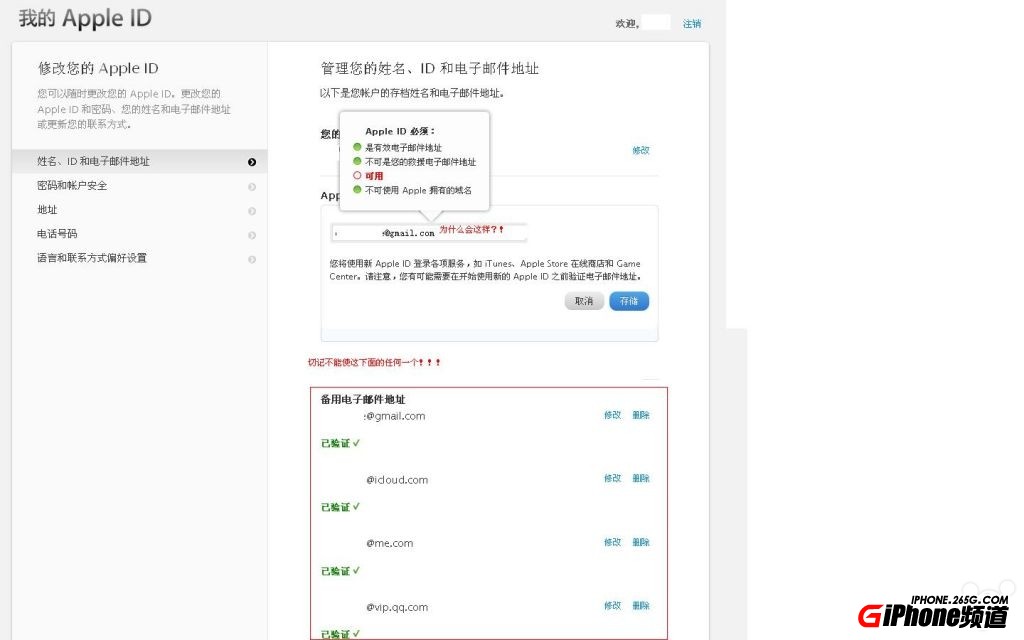Expand the 密码和帐户安全 chevron arrow

(x=251, y=185)
